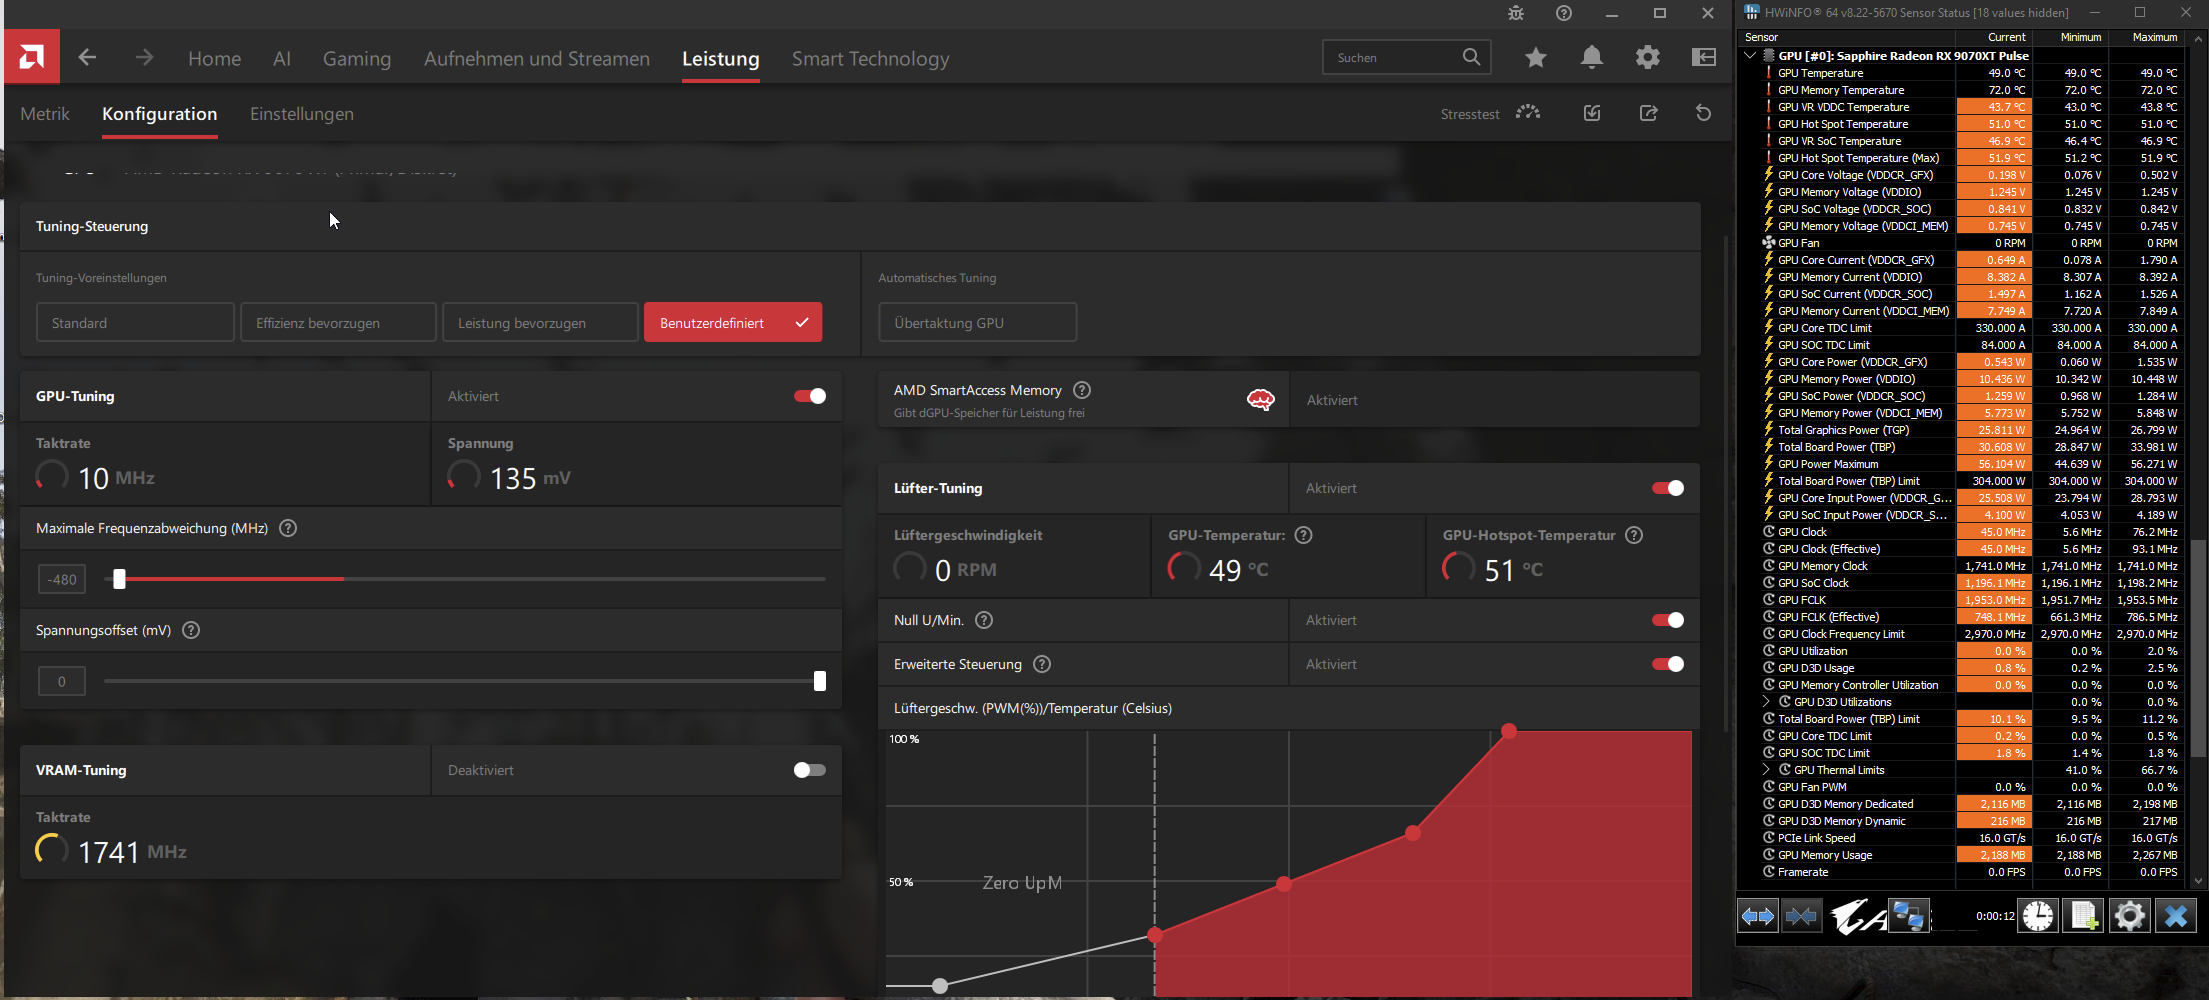Select Effizienz bevorzugen preset
Viewport: 2209px width, 1000px height.
coord(338,323)
